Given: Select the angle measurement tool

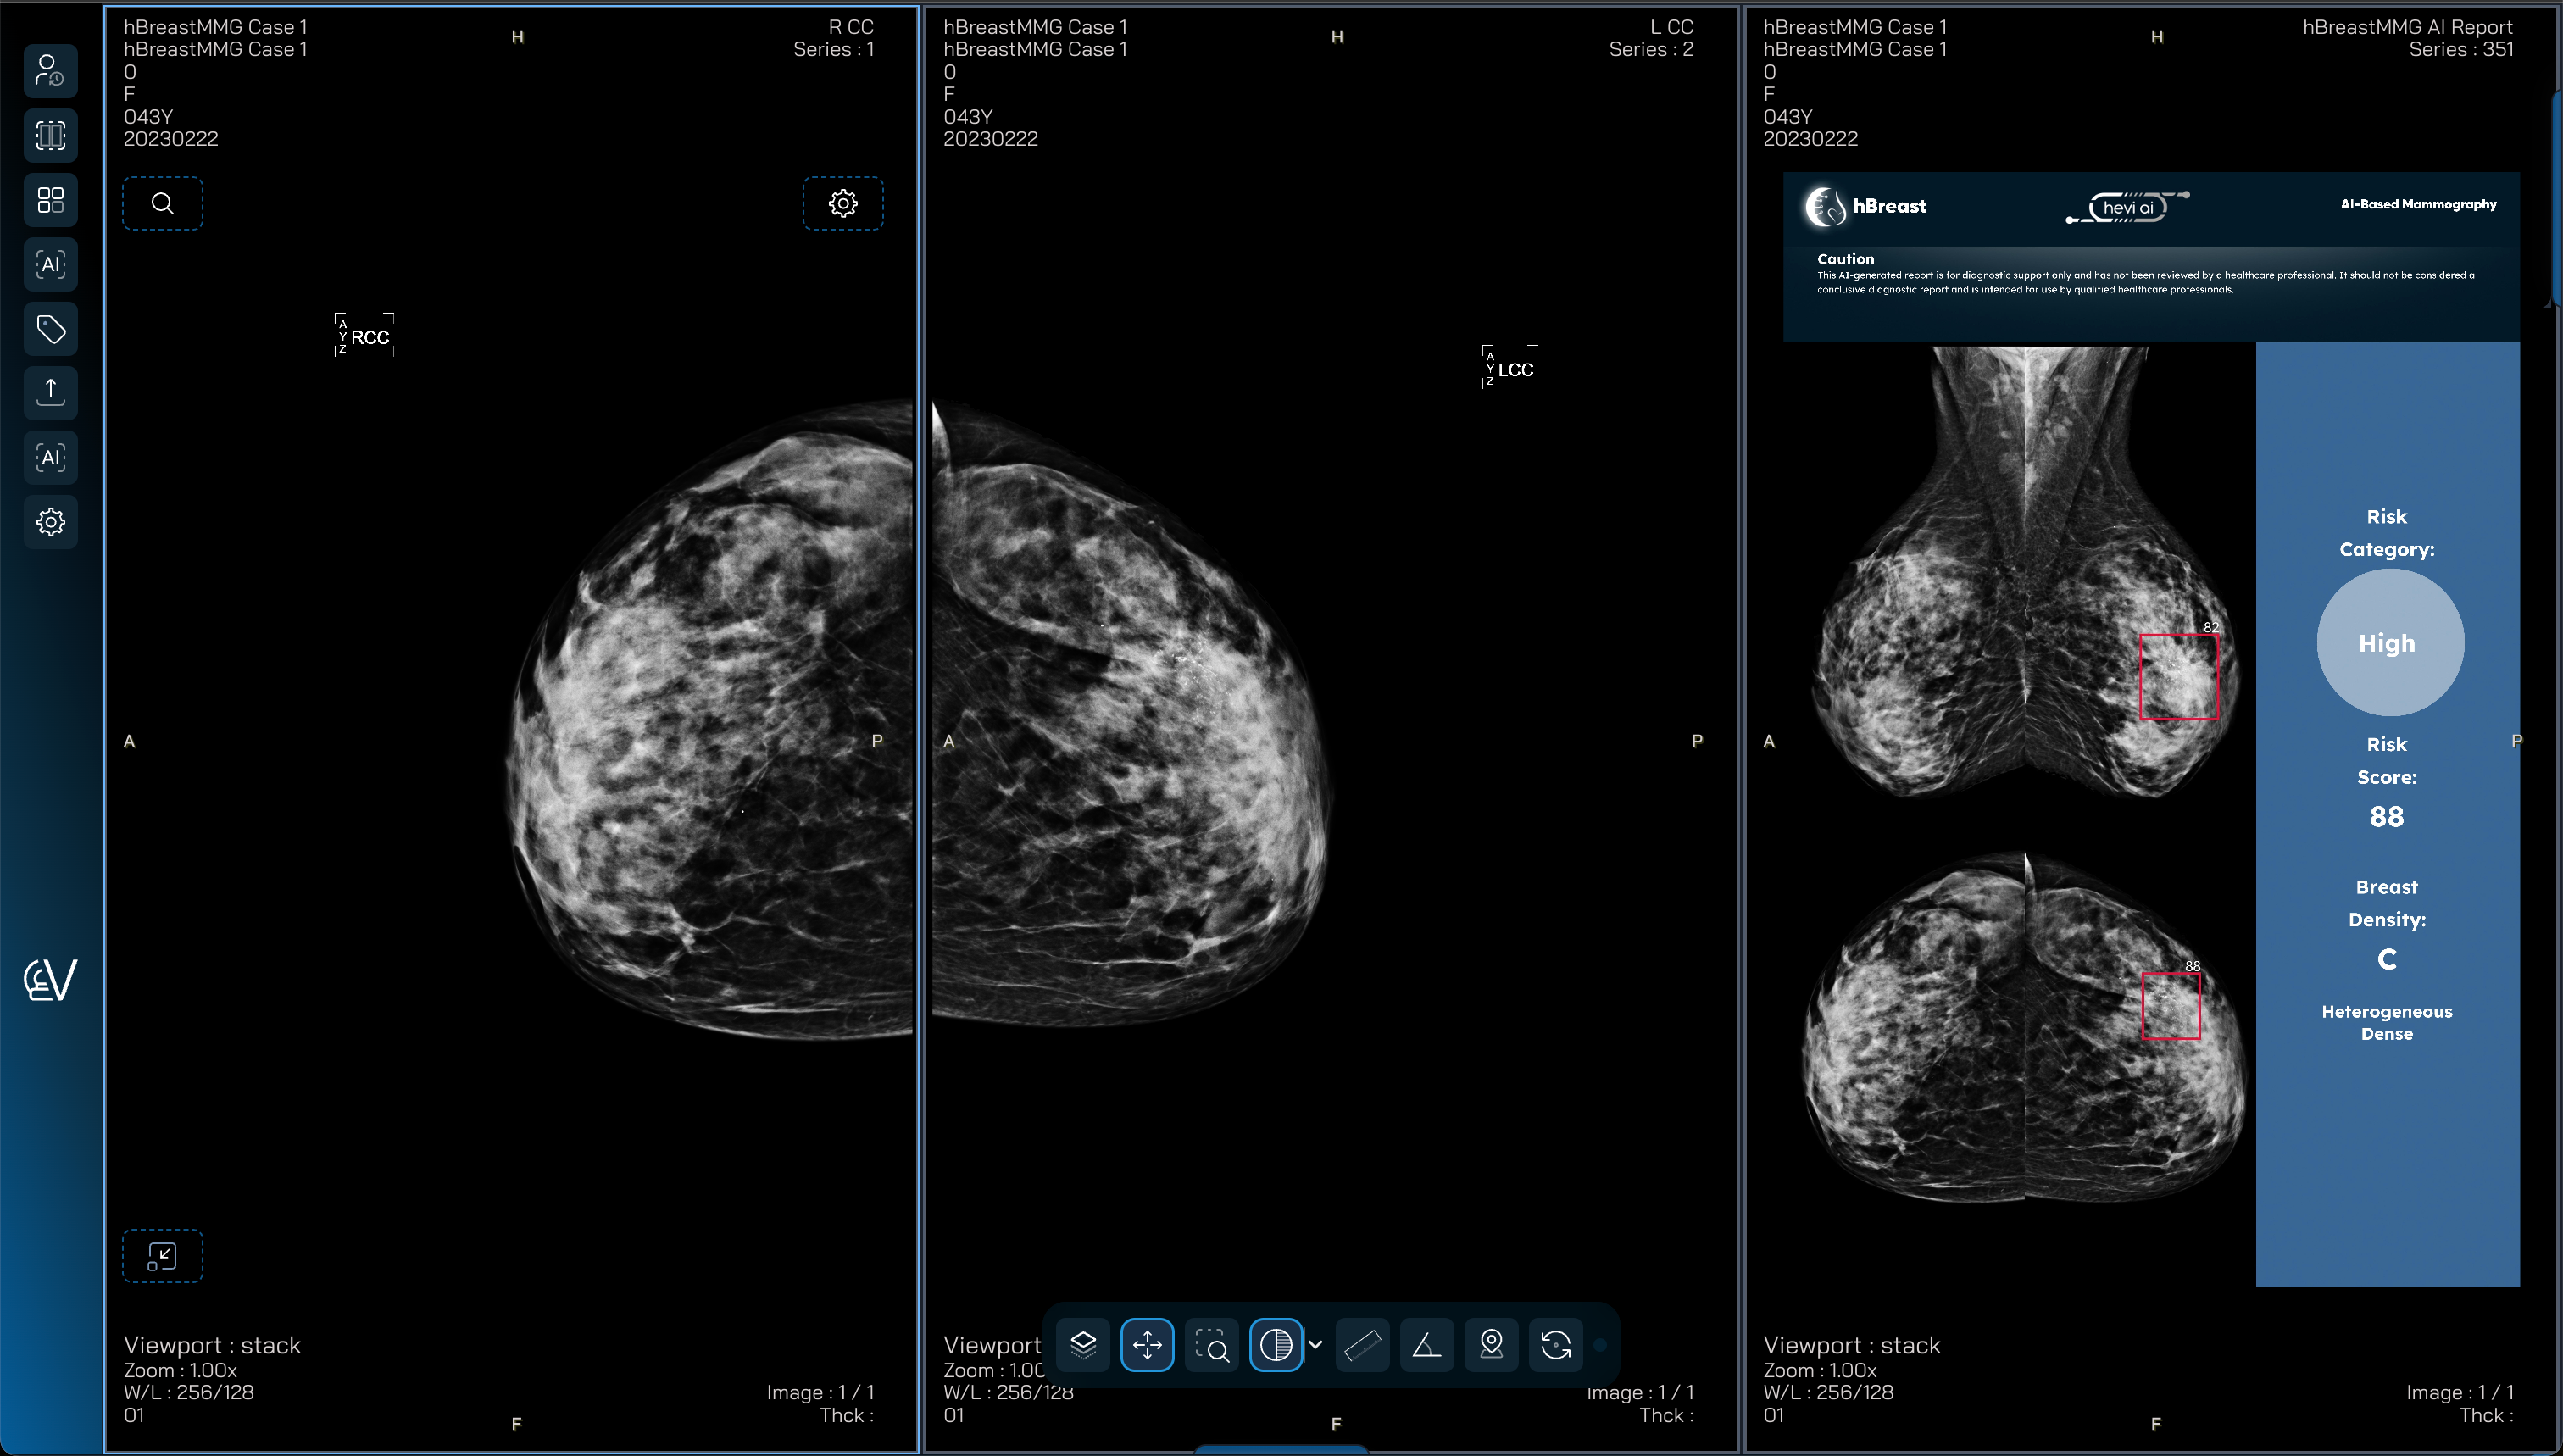Looking at the screenshot, I should pyautogui.click(x=1426, y=1345).
